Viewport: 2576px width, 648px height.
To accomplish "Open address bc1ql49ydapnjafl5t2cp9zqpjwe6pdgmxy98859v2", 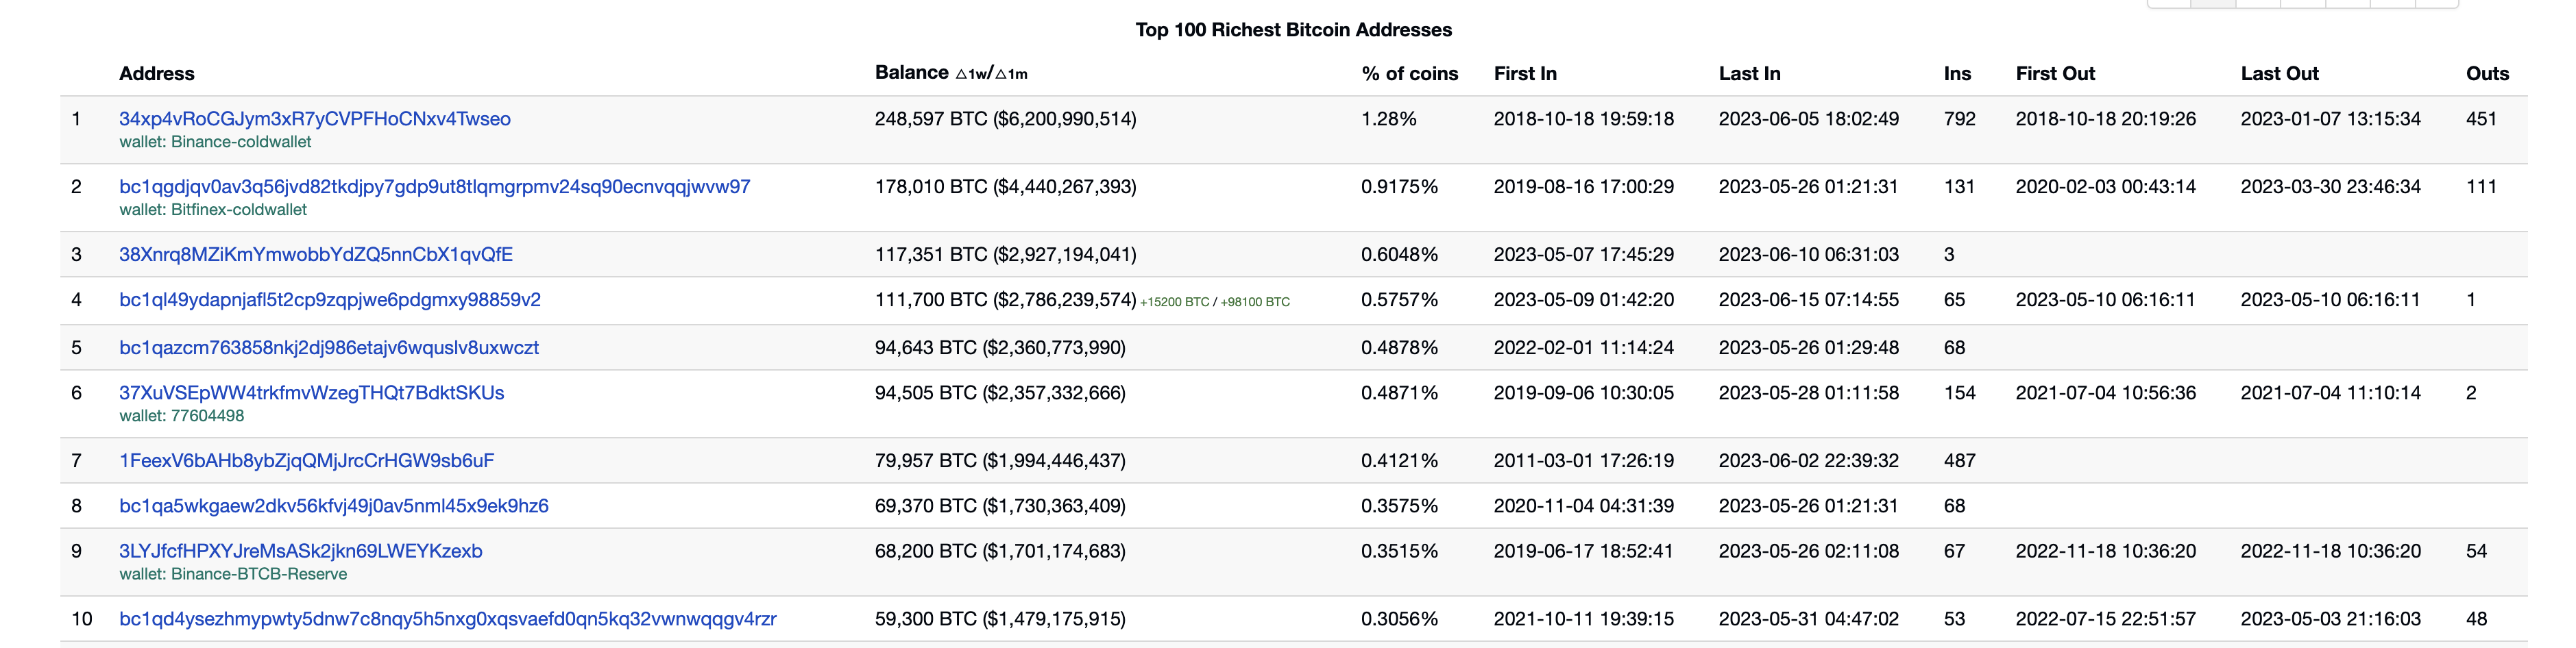I will click(x=330, y=300).
